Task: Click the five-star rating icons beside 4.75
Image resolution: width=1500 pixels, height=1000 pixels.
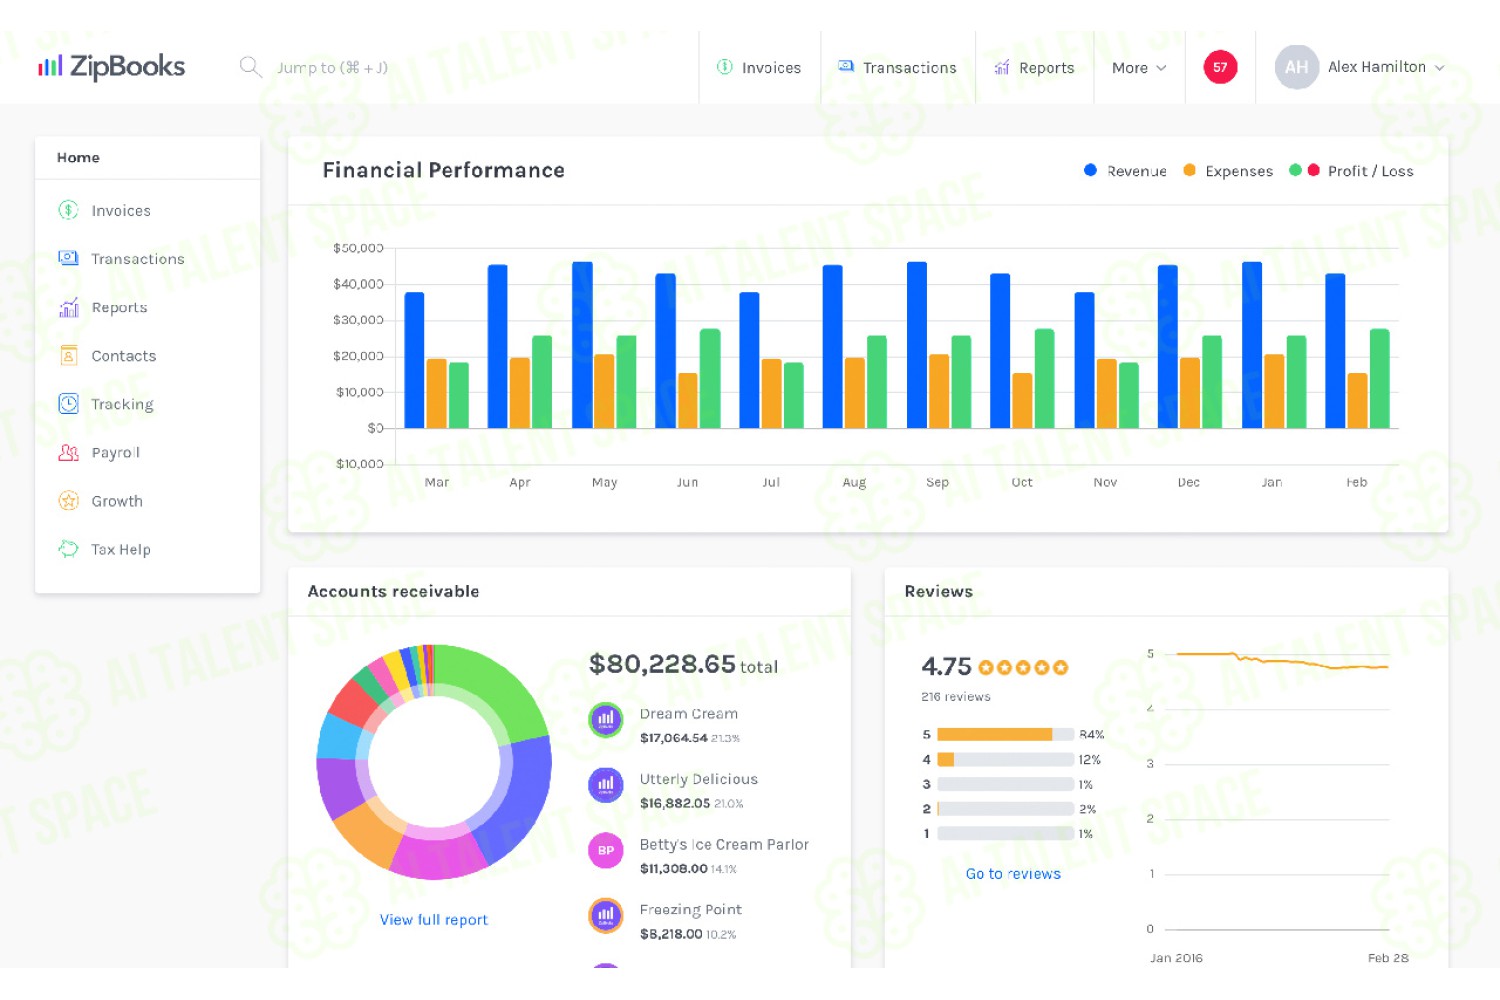Action: [1023, 667]
